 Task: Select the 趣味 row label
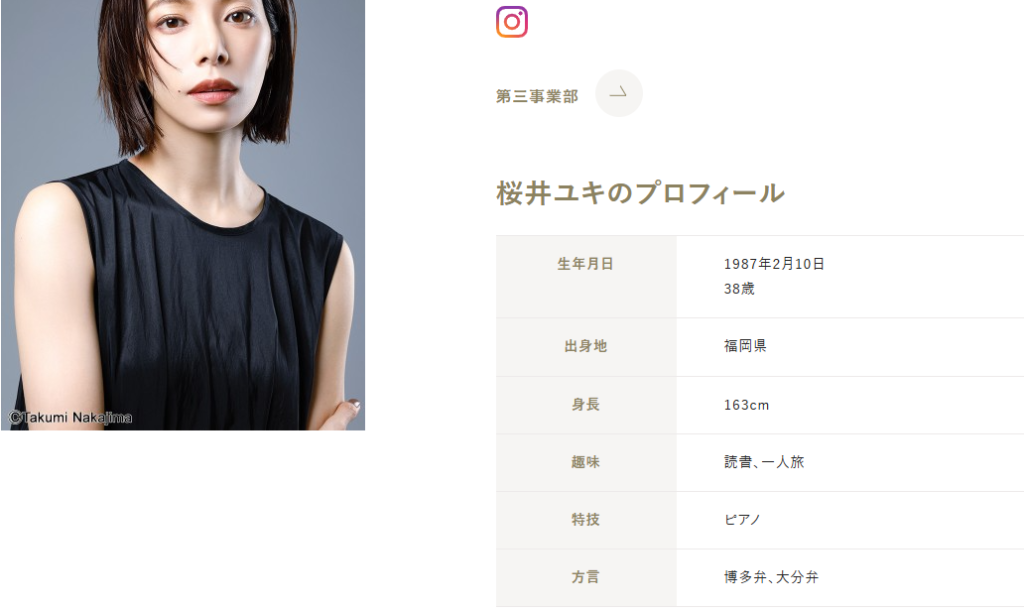(585, 462)
